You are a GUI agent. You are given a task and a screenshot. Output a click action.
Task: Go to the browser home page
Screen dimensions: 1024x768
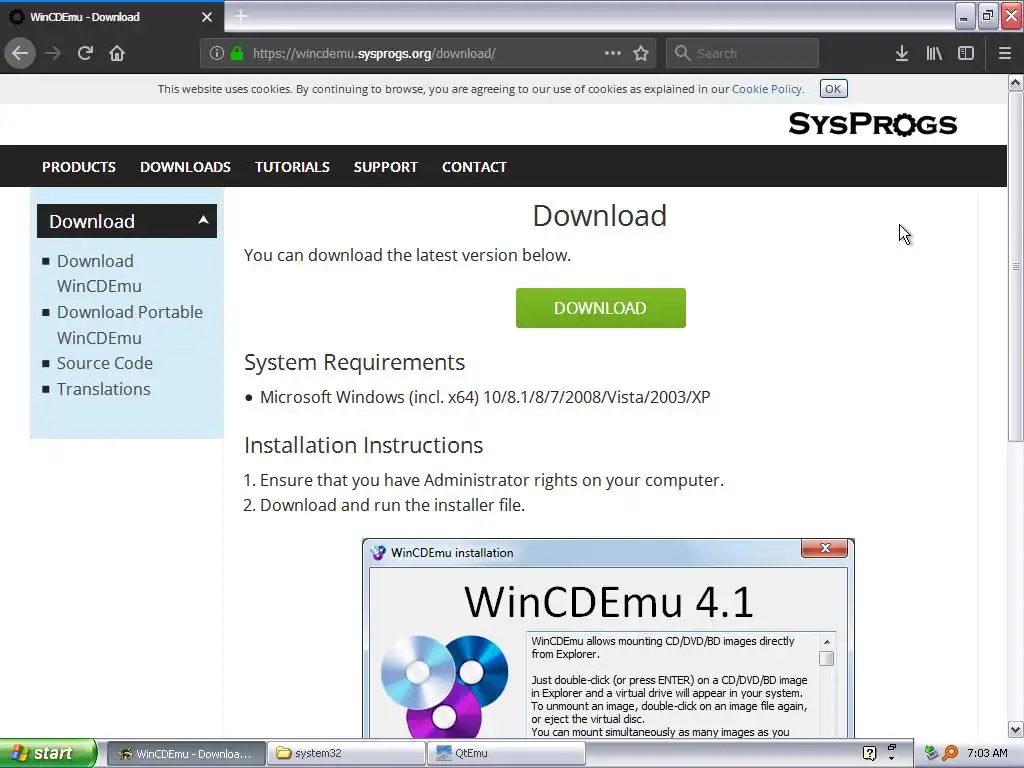117,53
